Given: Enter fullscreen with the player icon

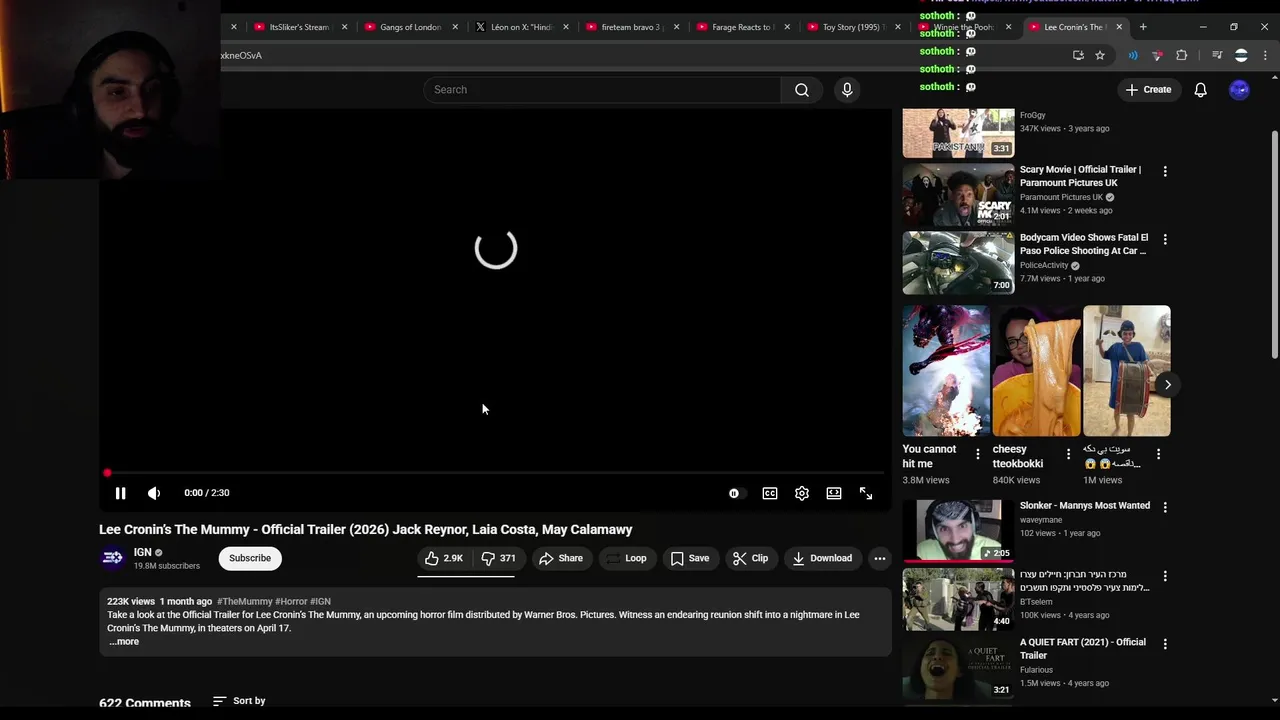Looking at the screenshot, I should point(866,493).
